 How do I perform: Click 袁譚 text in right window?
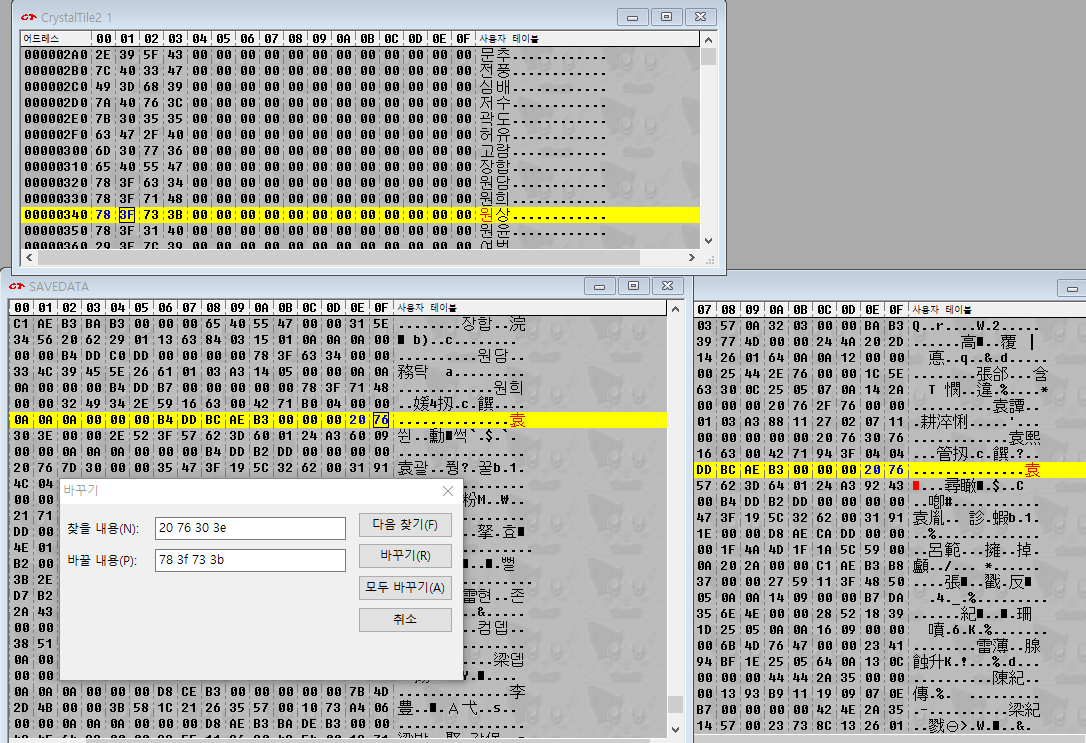coord(1008,406)
